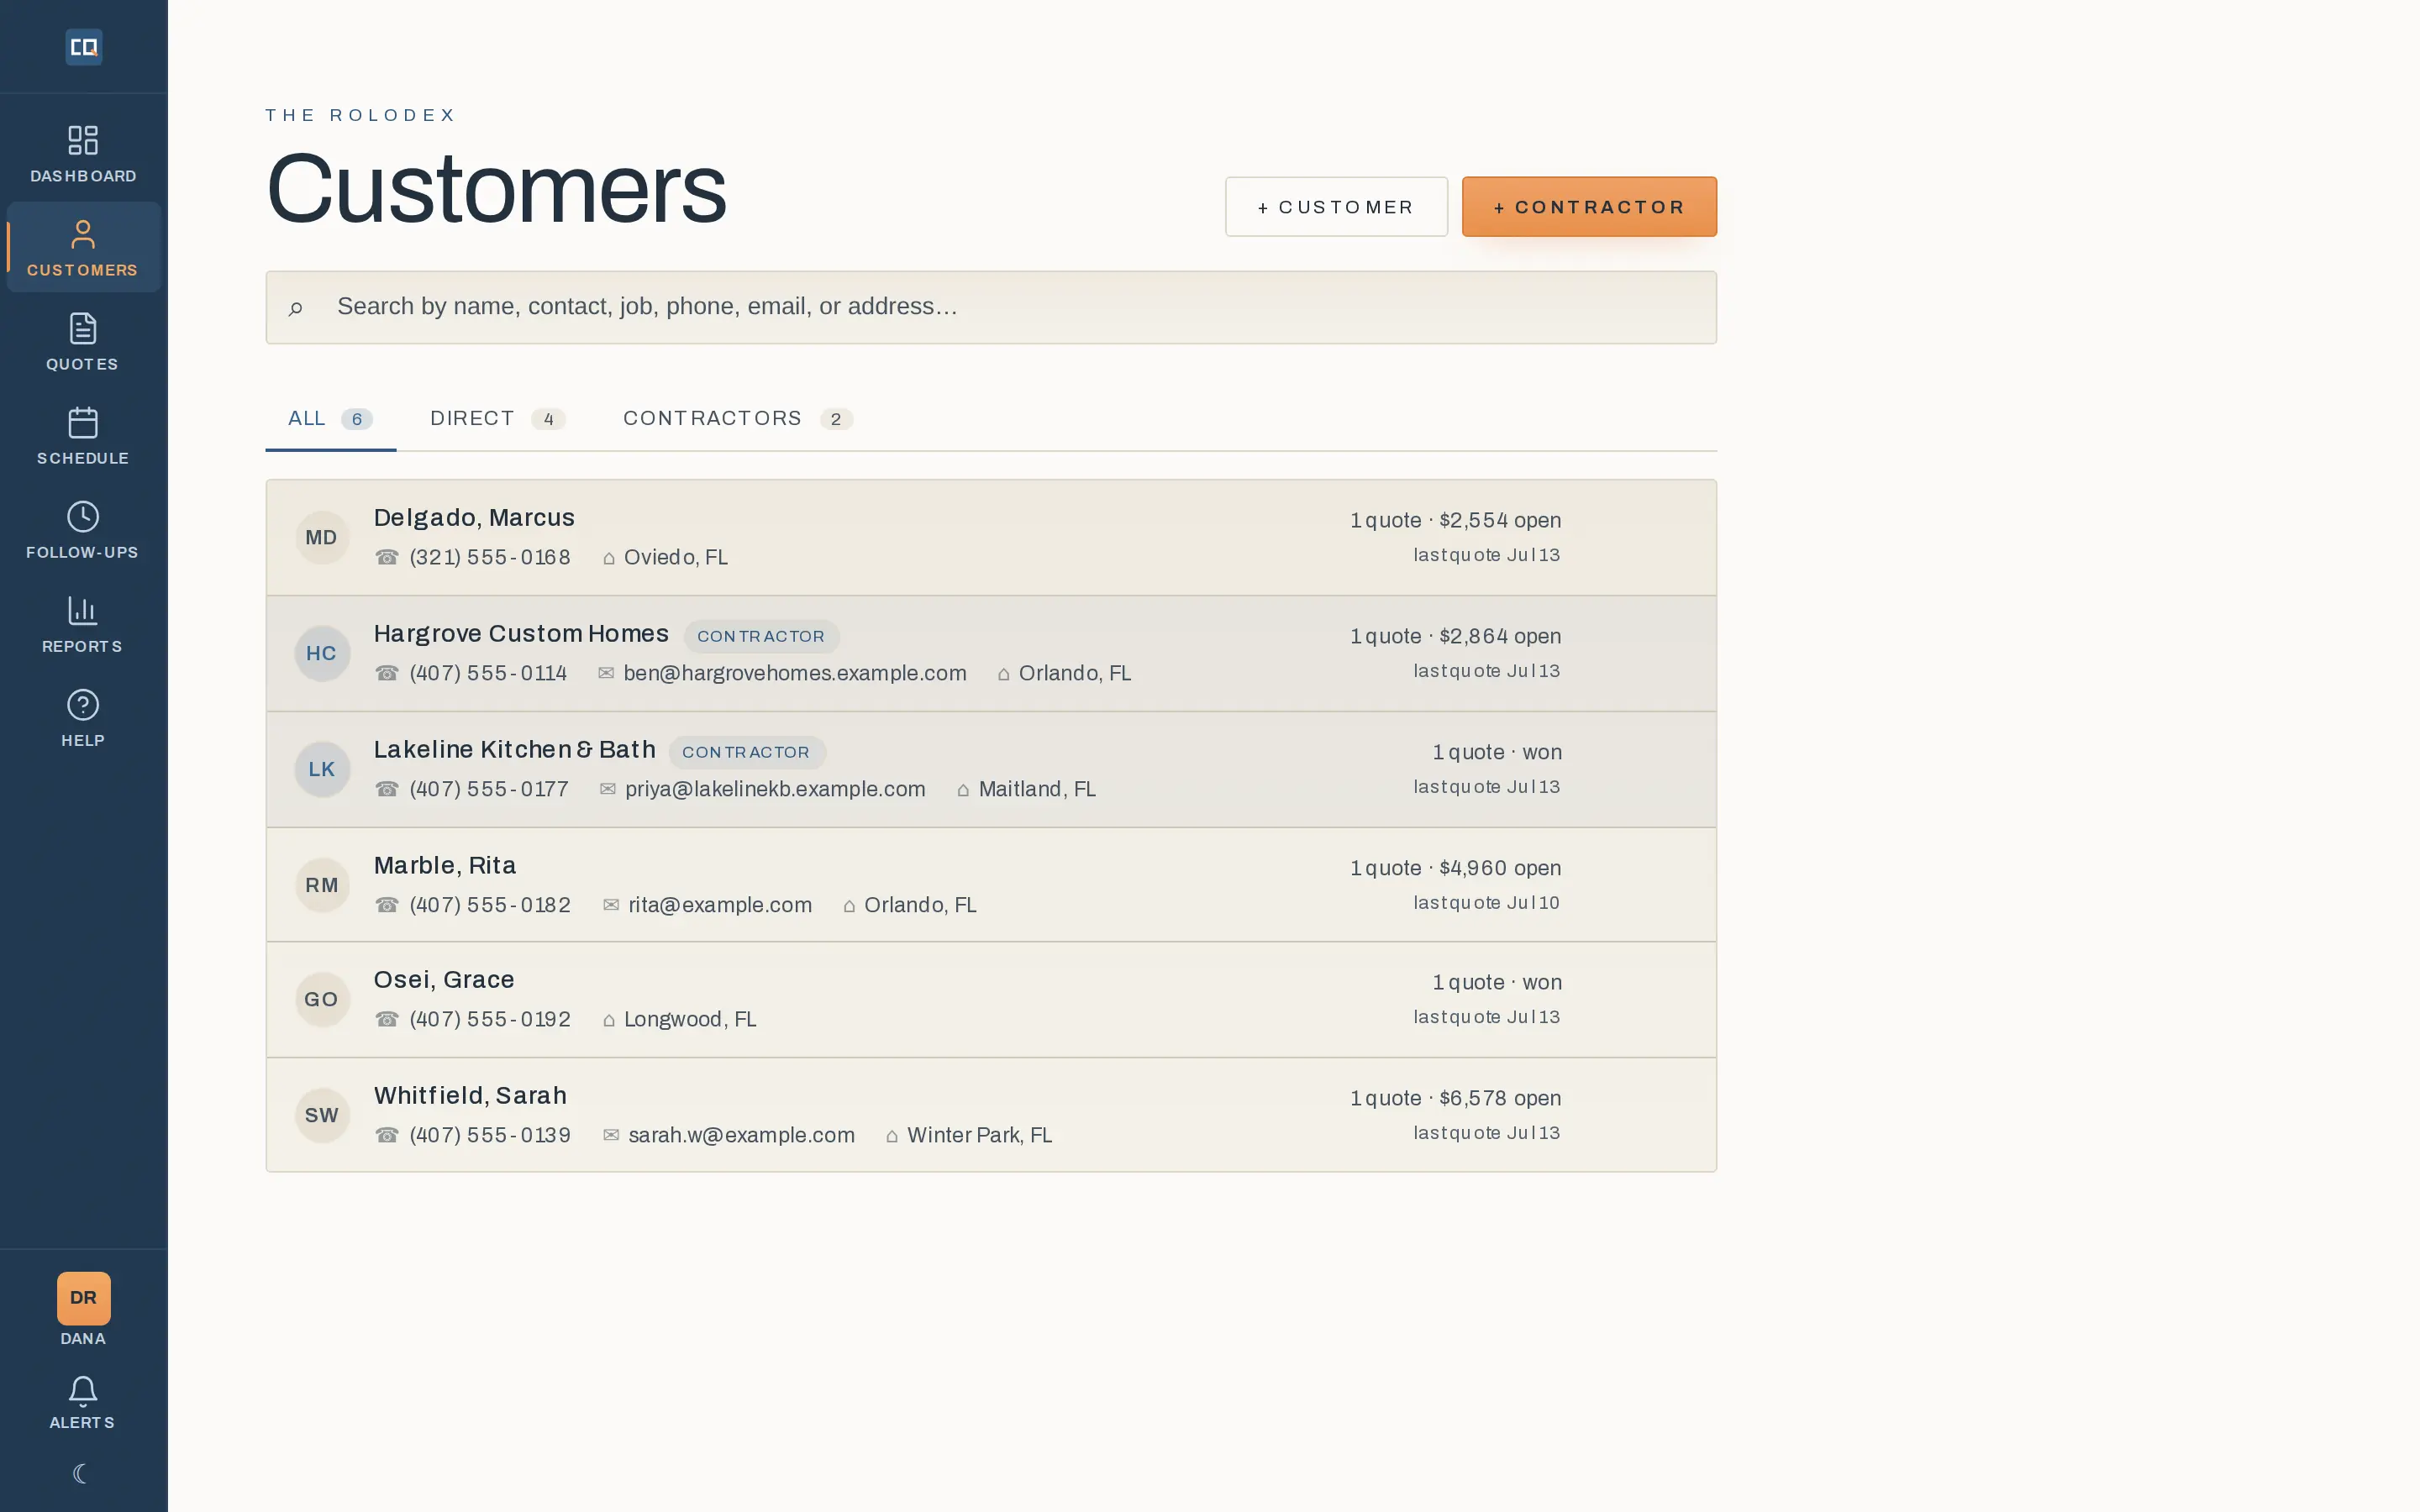Add a new contractor
Screen dimensions: 2420x1512
click(1589, 207)
